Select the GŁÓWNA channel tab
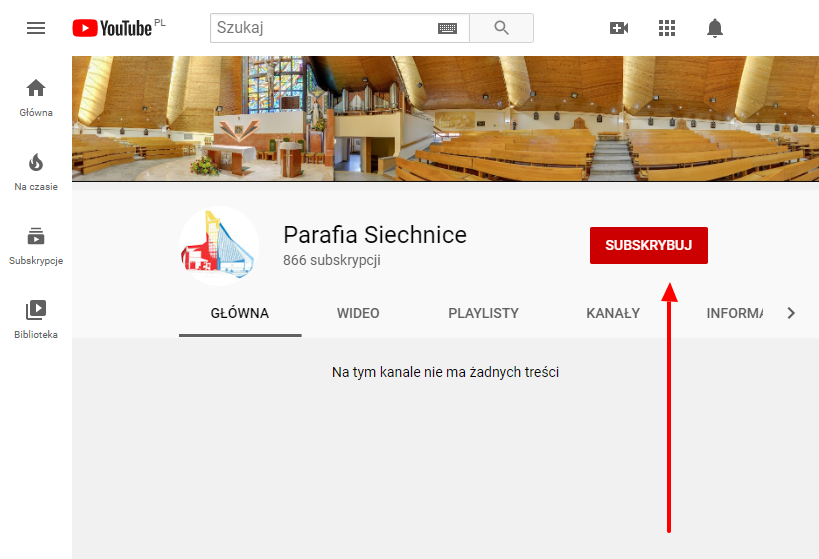This screenshot has width=819, height=559. 240,313
